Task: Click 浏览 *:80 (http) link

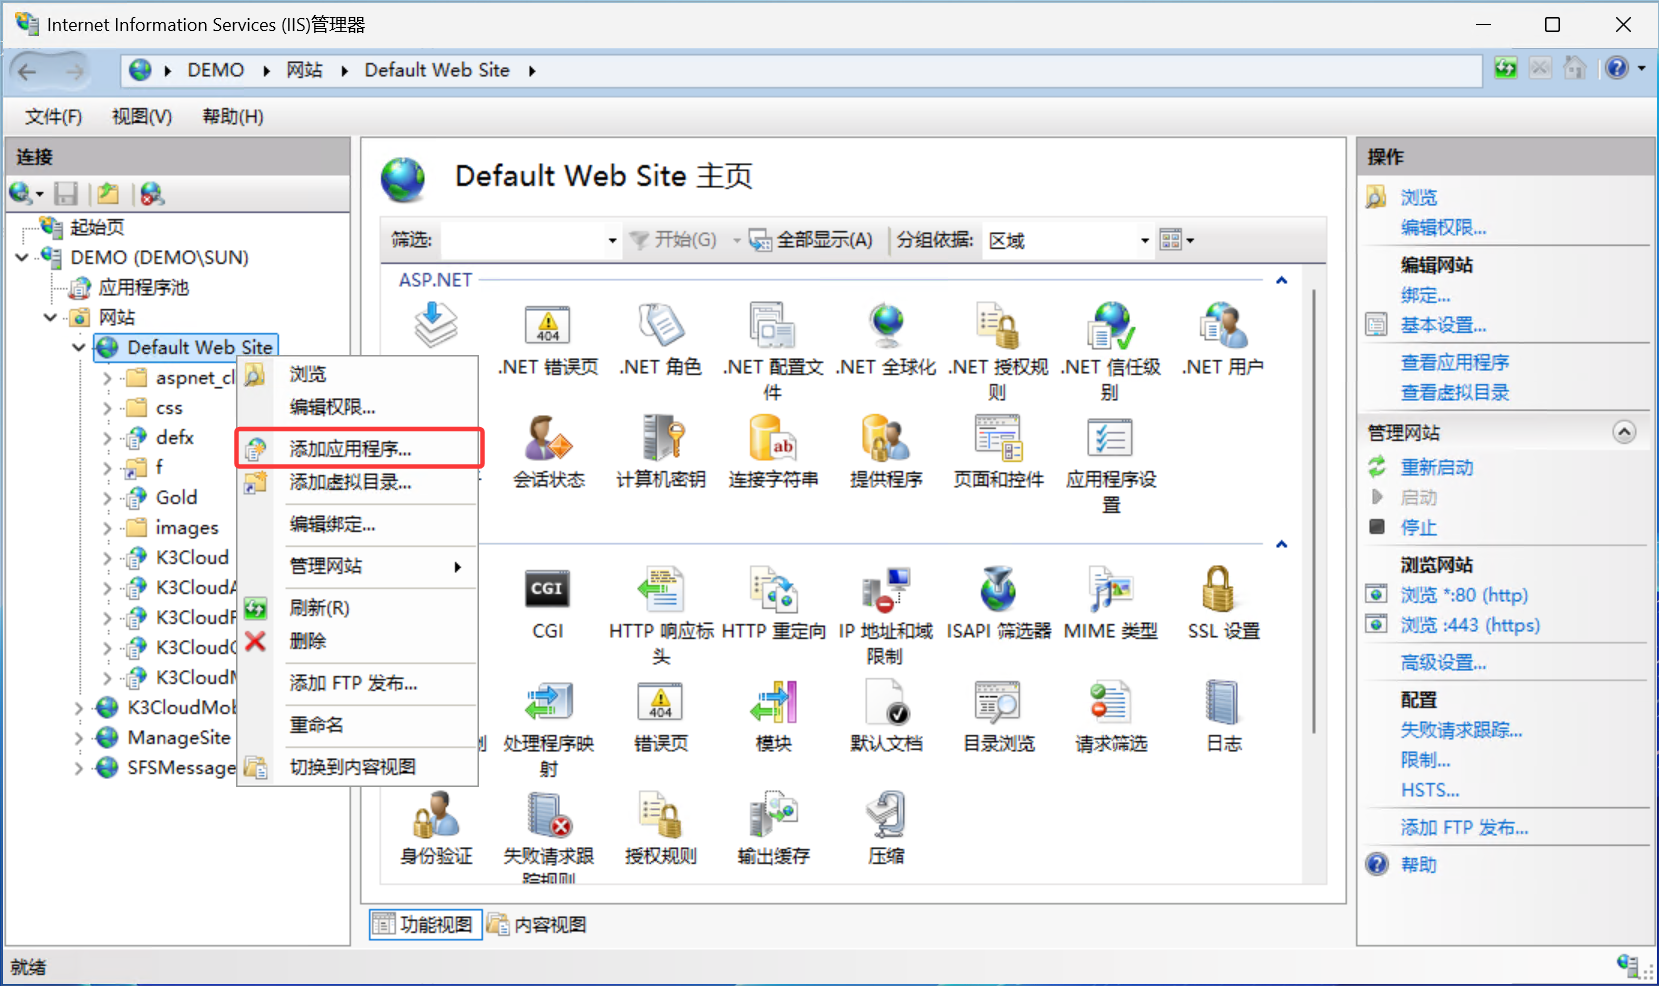Action: tap(1464, 595)
